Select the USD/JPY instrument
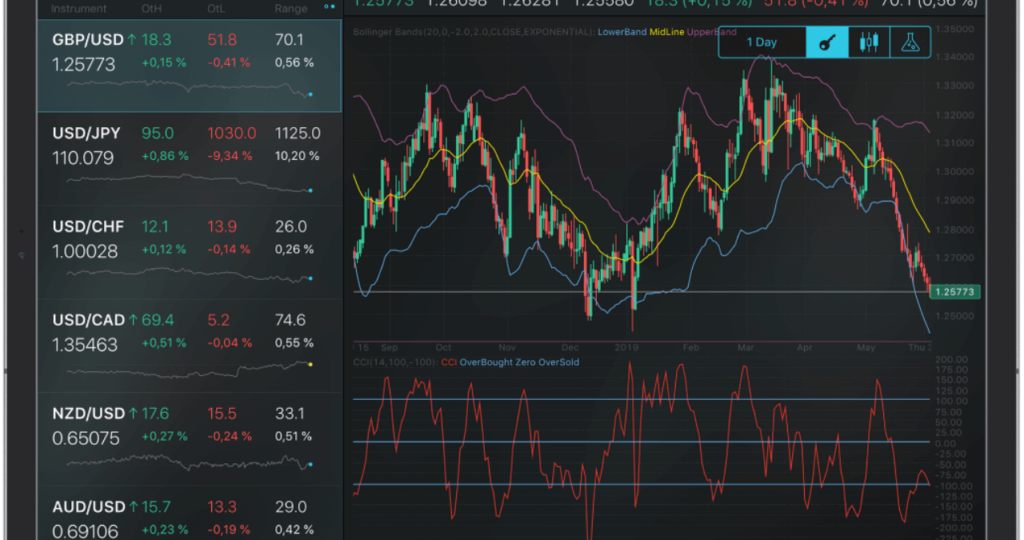 click(189, 160)
